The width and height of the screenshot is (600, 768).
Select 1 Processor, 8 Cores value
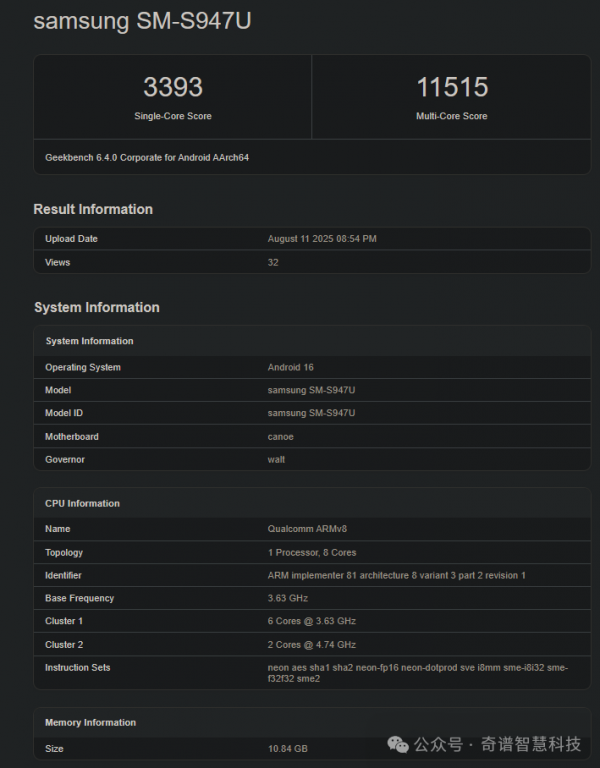coord(312,552)
